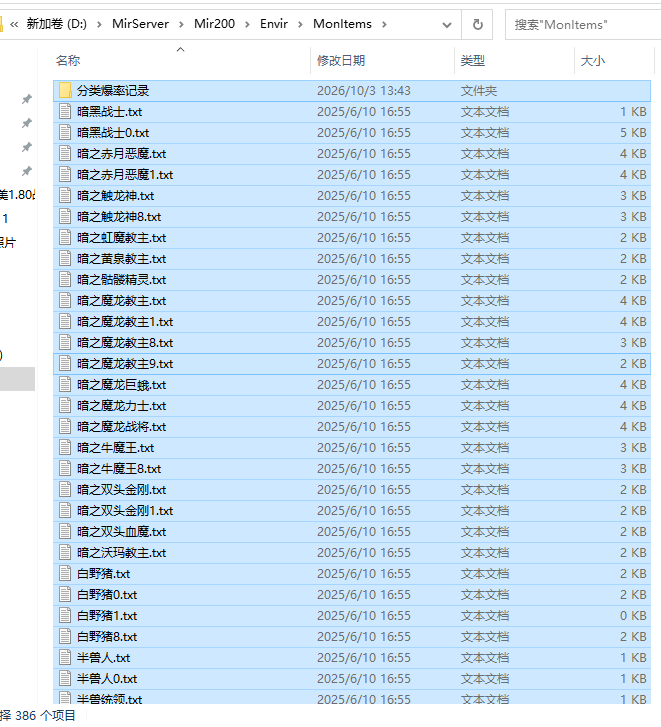Click the MirServer breadcrumb

coord(140,24)
